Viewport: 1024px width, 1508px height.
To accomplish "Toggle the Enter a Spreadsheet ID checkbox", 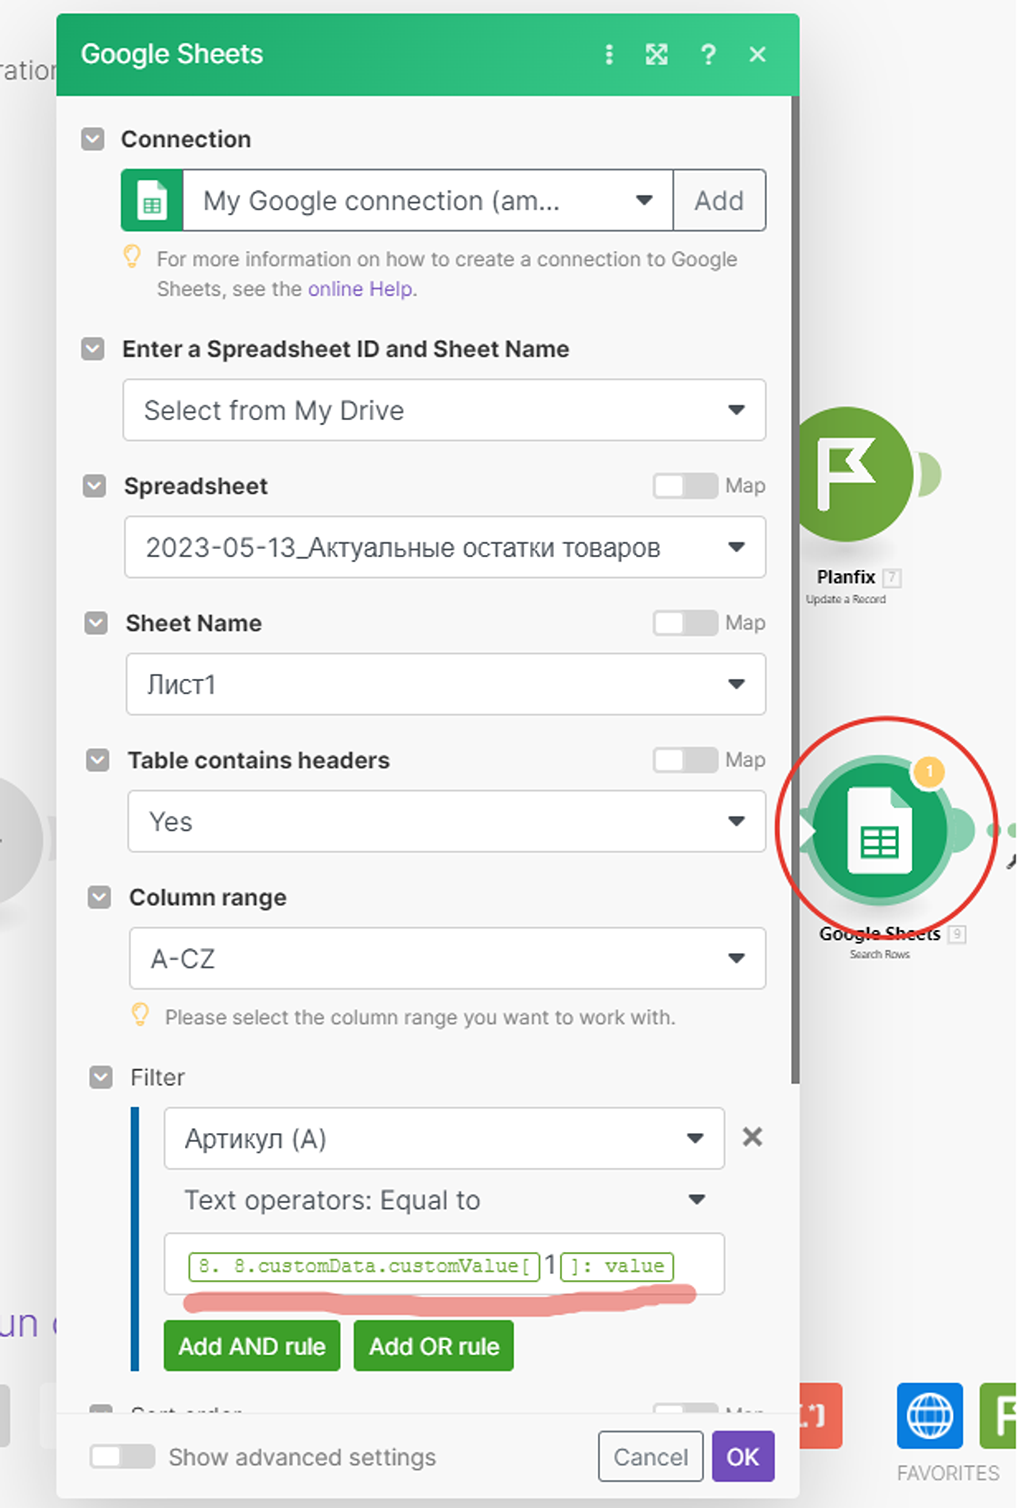I will click(x=93, y=349).
